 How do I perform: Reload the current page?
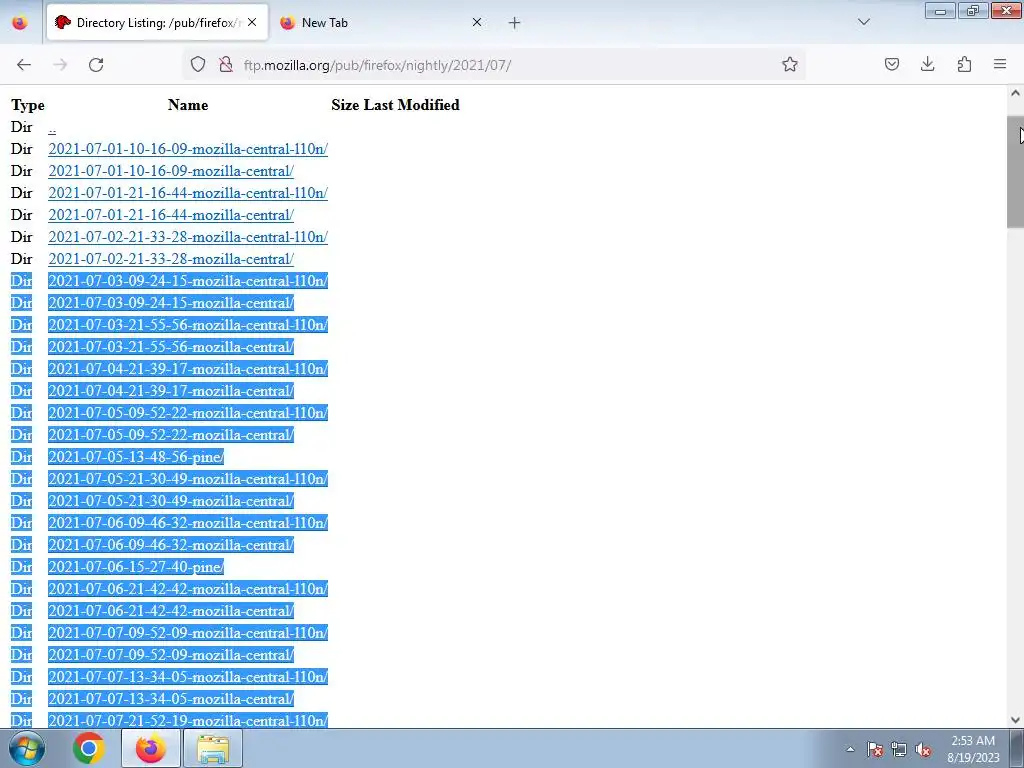click(96, 65)
